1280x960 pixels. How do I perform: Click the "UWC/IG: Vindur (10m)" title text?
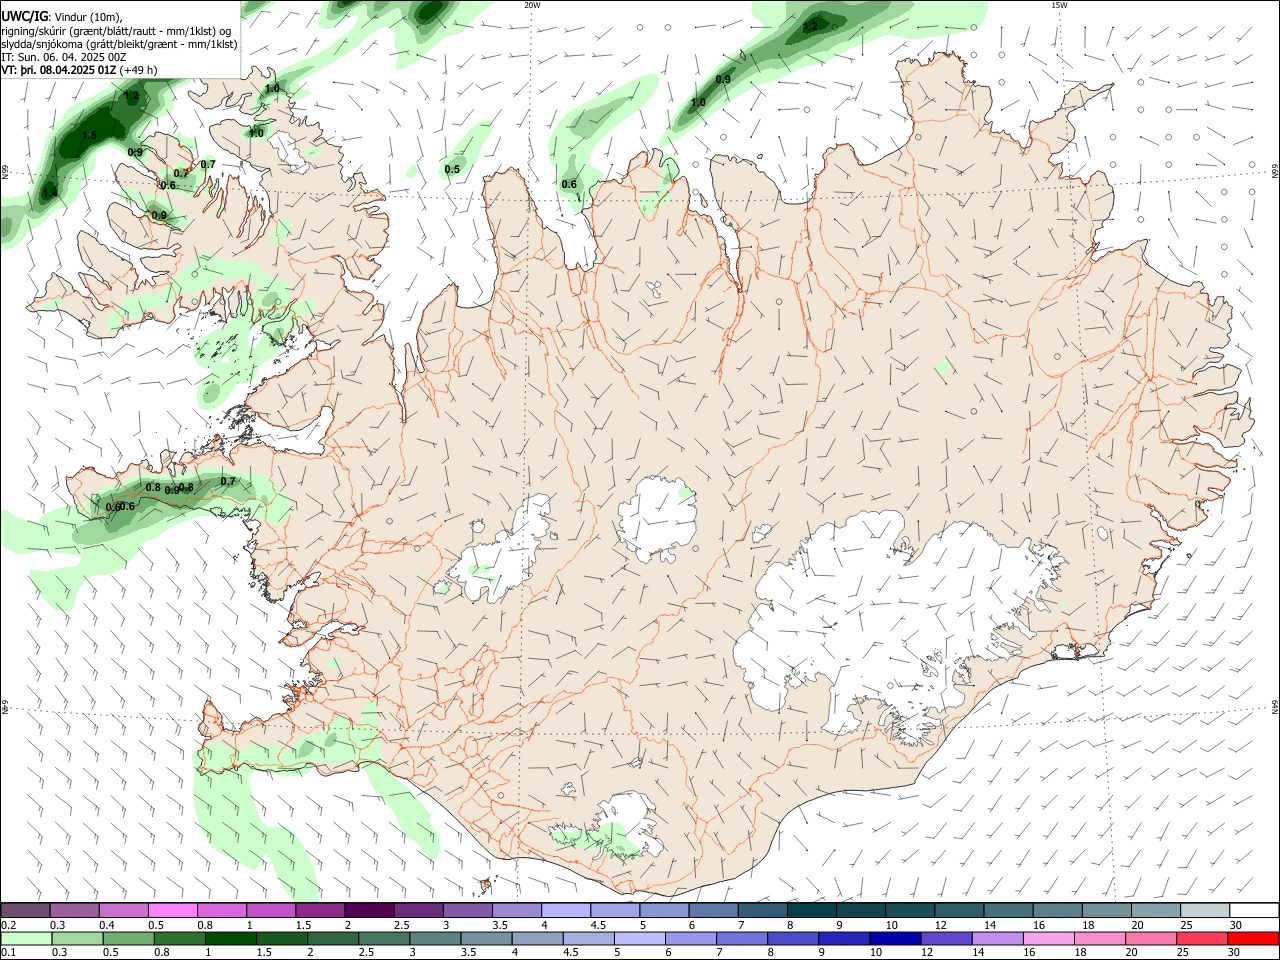pyautogui.click(x=61, y=17)
